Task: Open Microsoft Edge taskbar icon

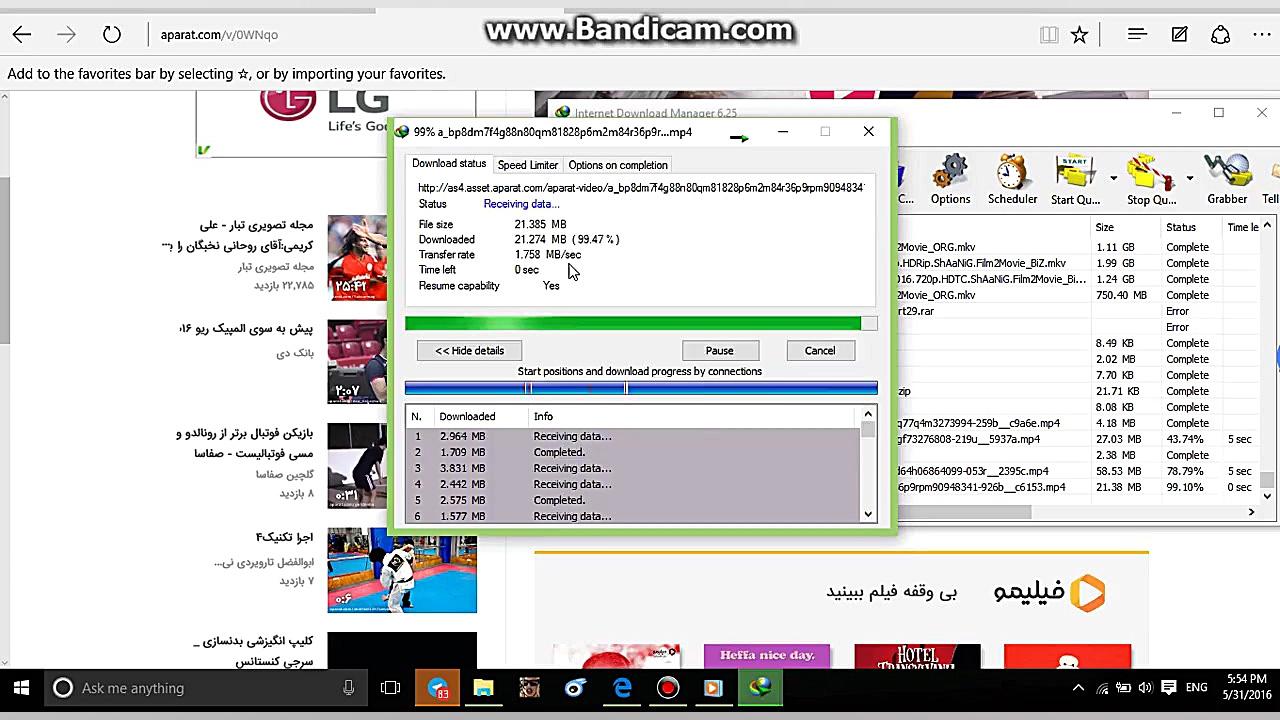Action: [622, 688]
